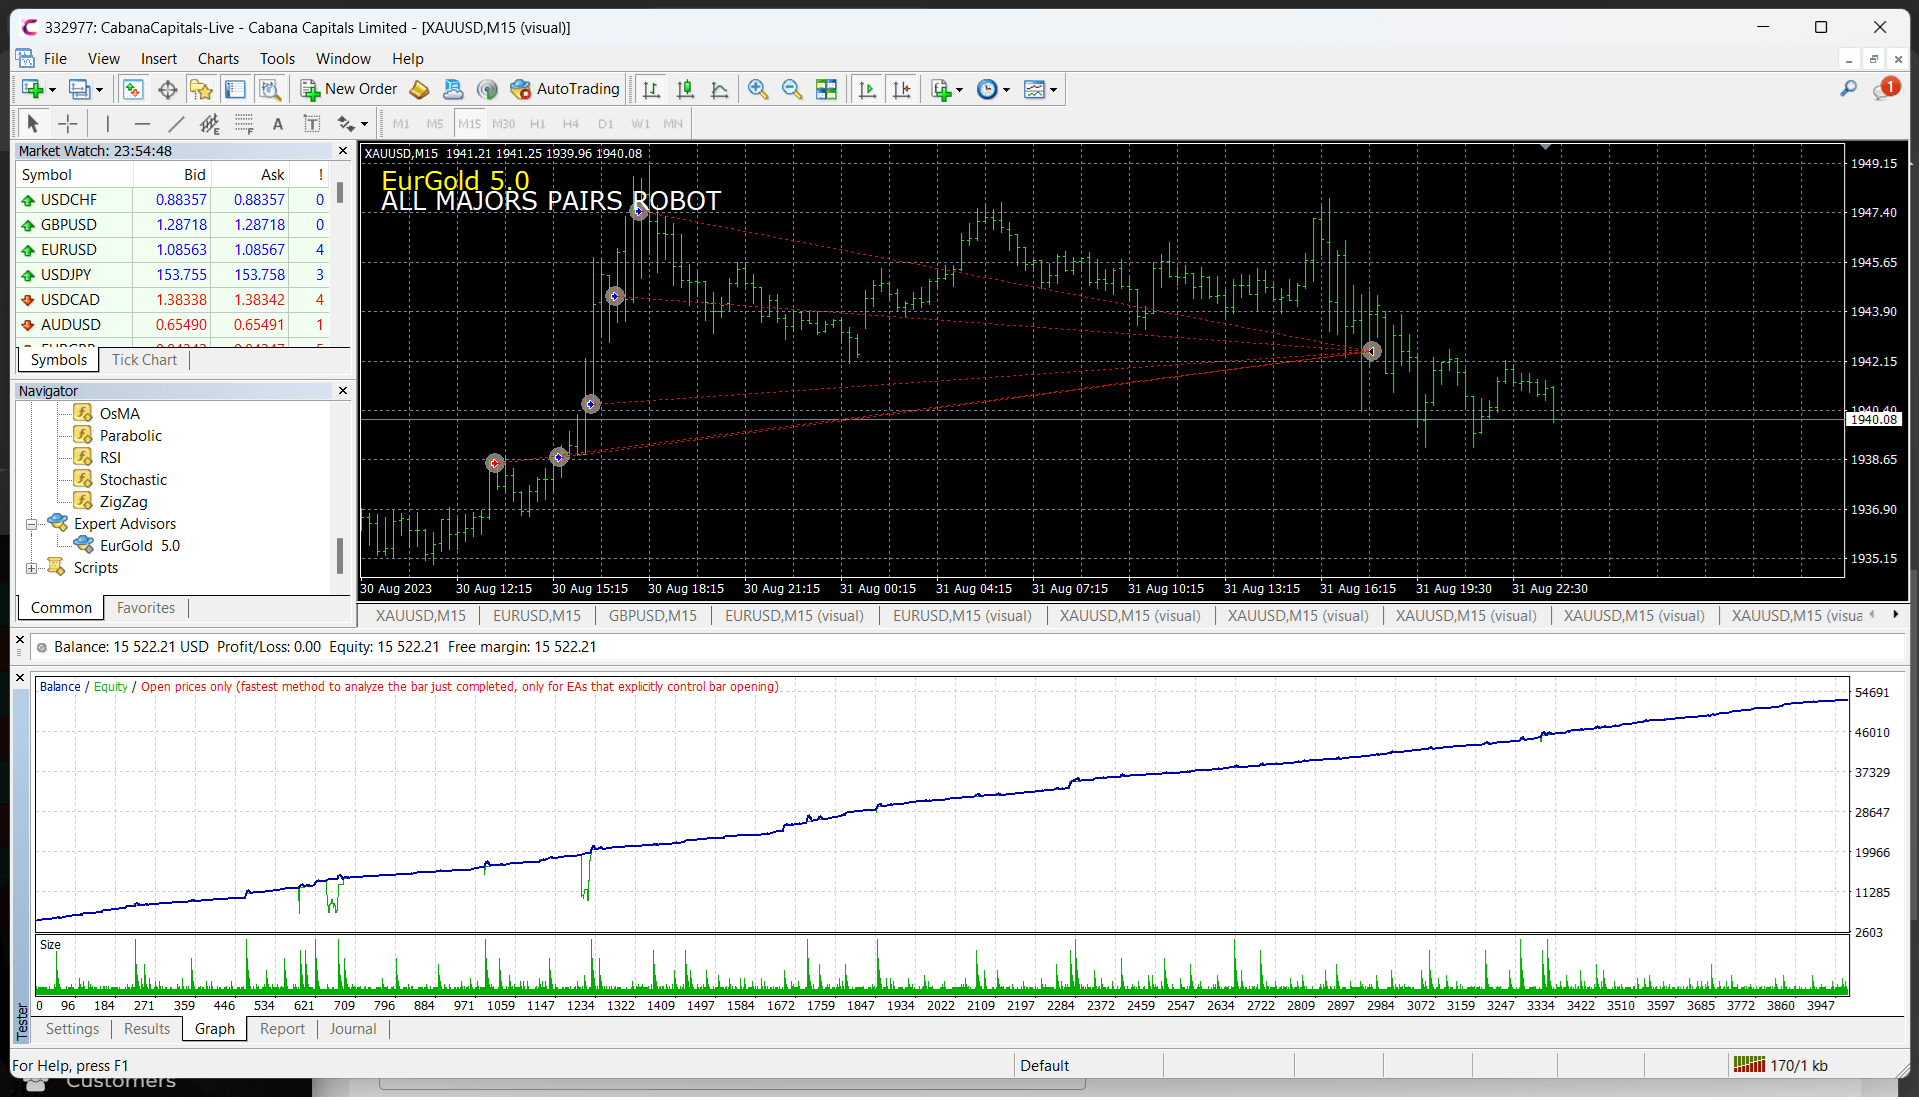Switch to the Report tab in Tester

[282, 1029]
